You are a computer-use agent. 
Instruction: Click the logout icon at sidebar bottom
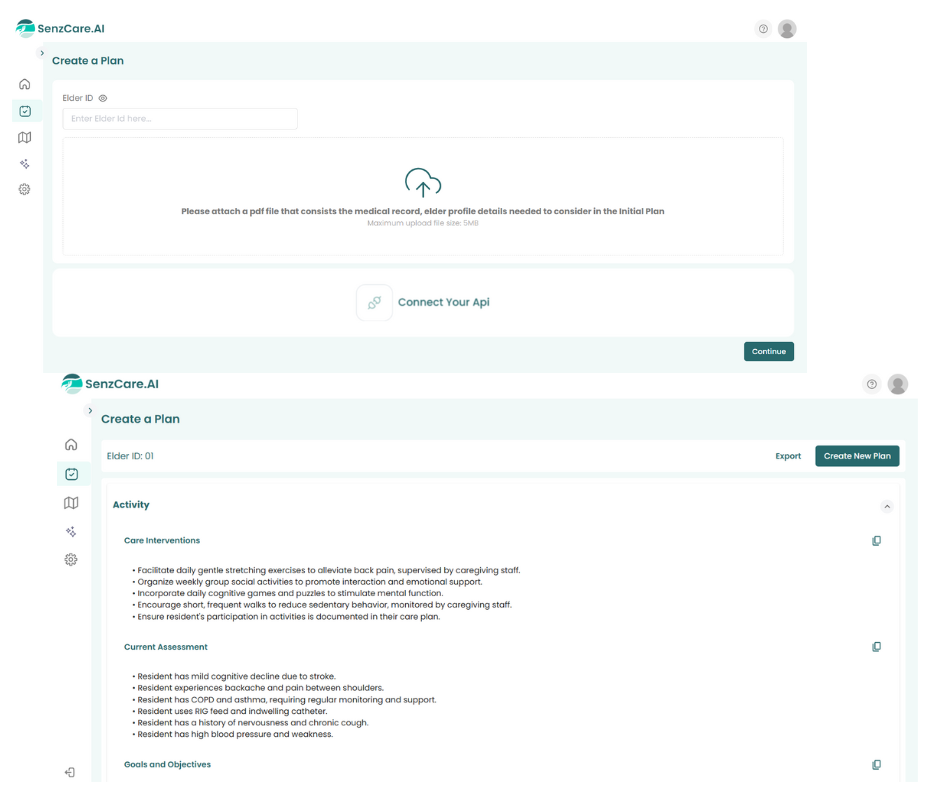tap(70, 772)
